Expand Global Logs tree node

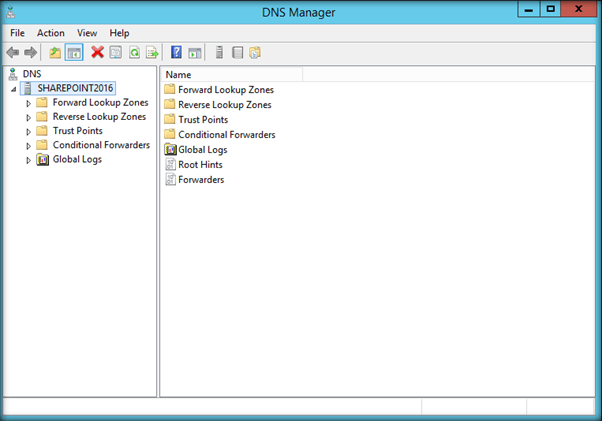coord(28,160)
